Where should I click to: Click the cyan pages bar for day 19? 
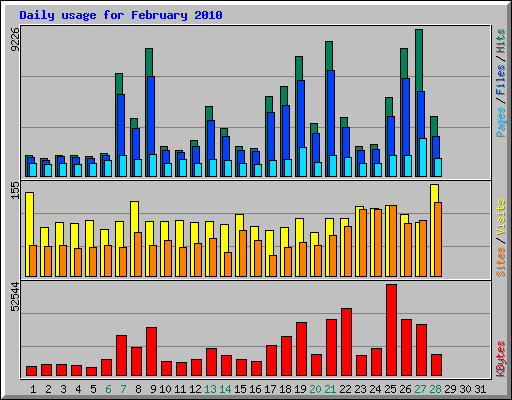pyautogui.click(x=303, y=162)
